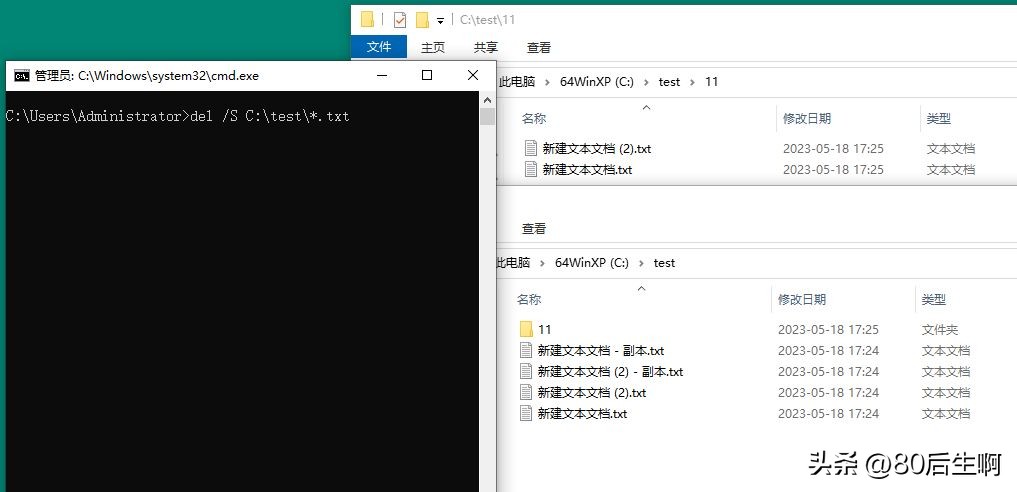Select 新建文本文档.txt icon in test folder
1017x492 pixels.
pyautogui.click(x=526, y=413)
